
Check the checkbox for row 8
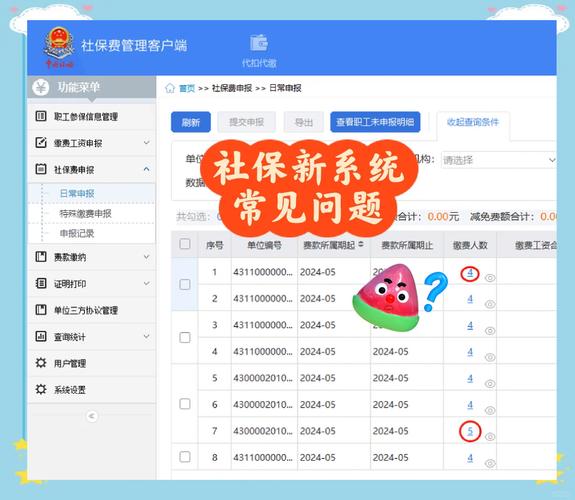(x=185, y=457)
